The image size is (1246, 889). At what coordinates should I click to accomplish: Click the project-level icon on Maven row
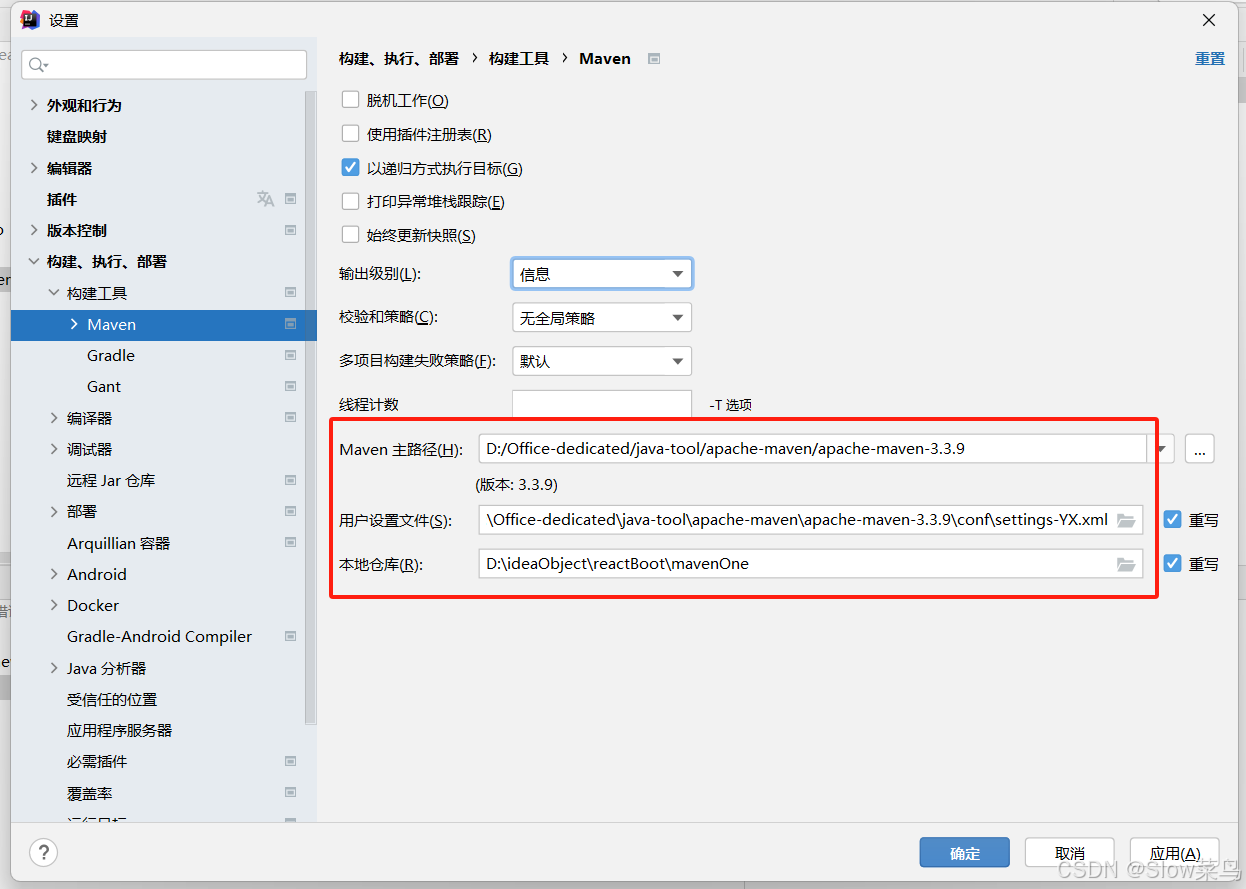(x=290, y=324)
